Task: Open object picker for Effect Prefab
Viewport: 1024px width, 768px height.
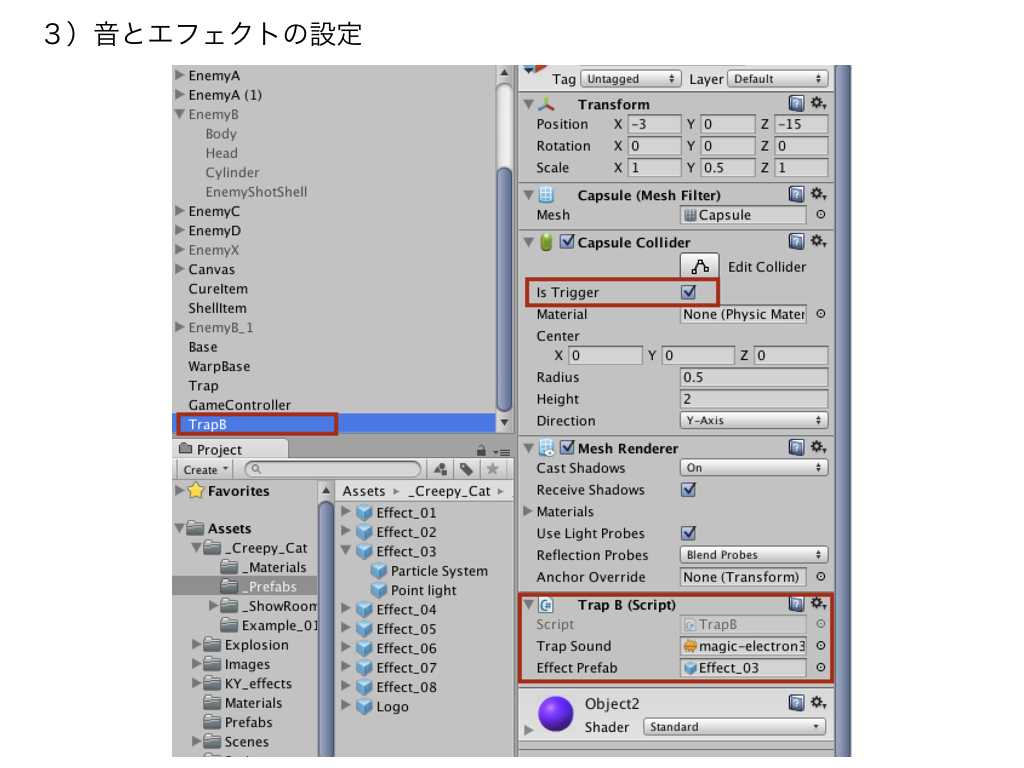Action: coord(821,667)
